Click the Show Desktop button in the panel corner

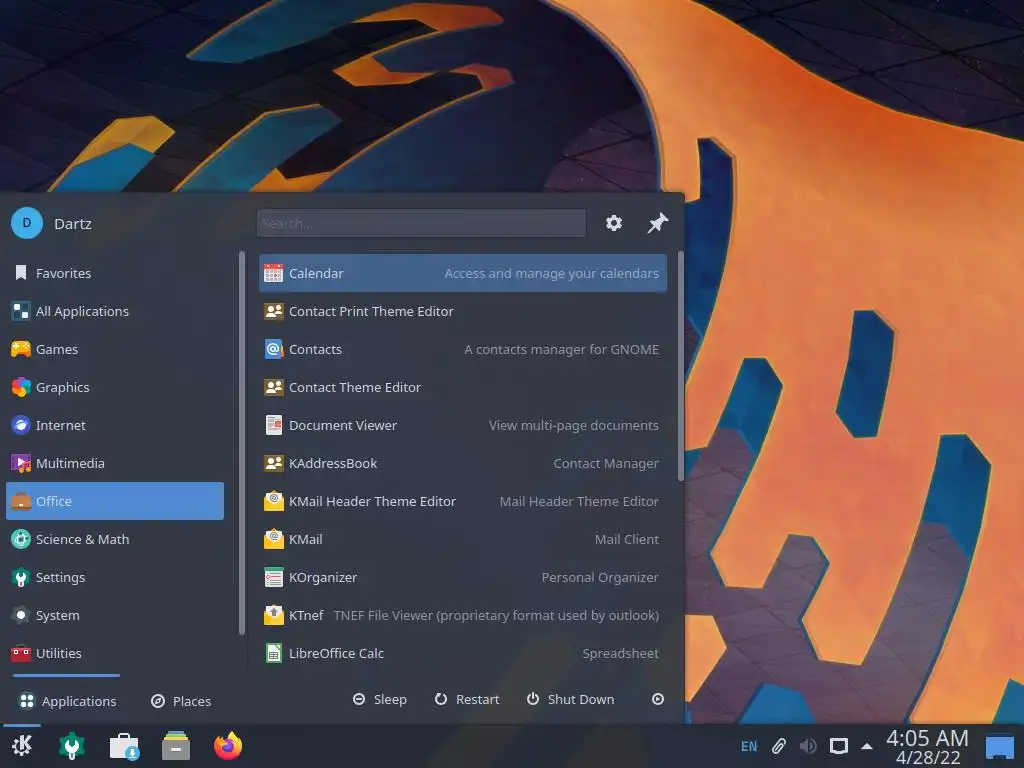tap(999, 746)
